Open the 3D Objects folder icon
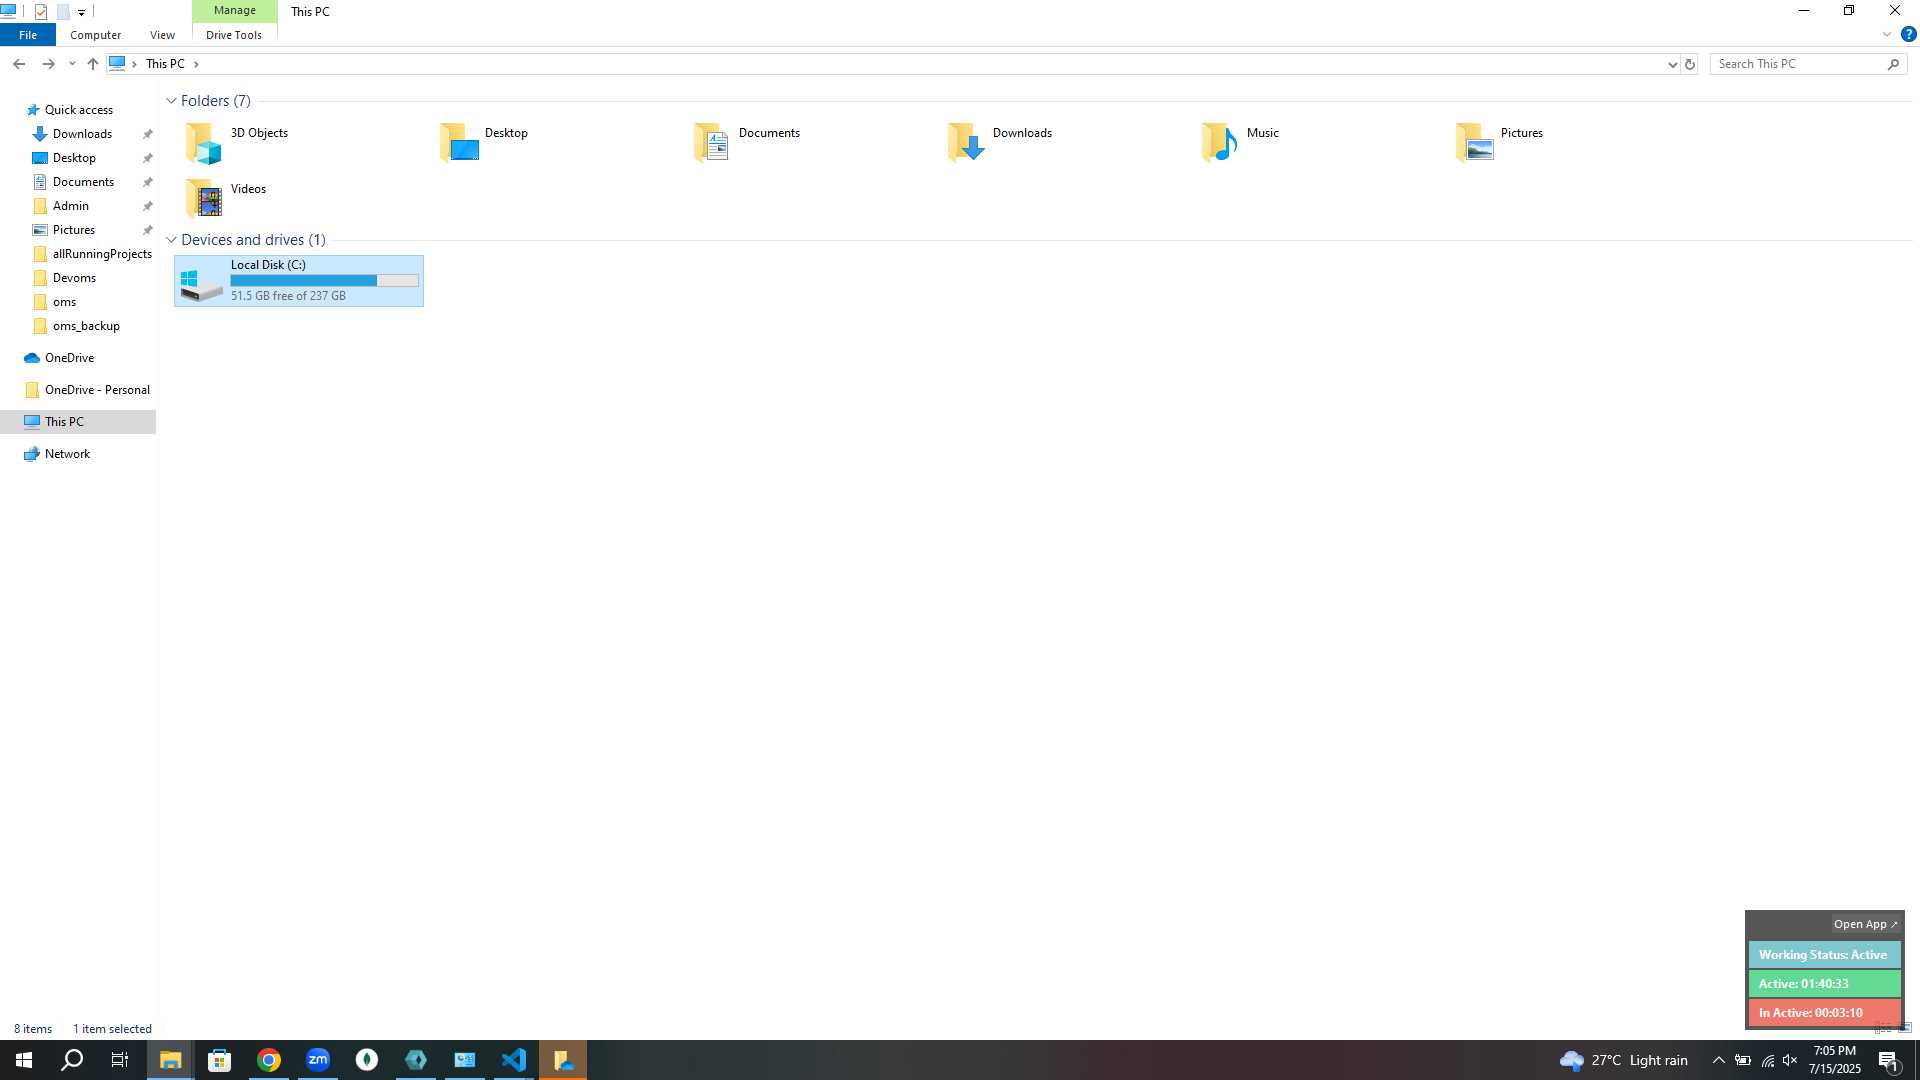This screenshot has height=1080, width=1920. 204,143
